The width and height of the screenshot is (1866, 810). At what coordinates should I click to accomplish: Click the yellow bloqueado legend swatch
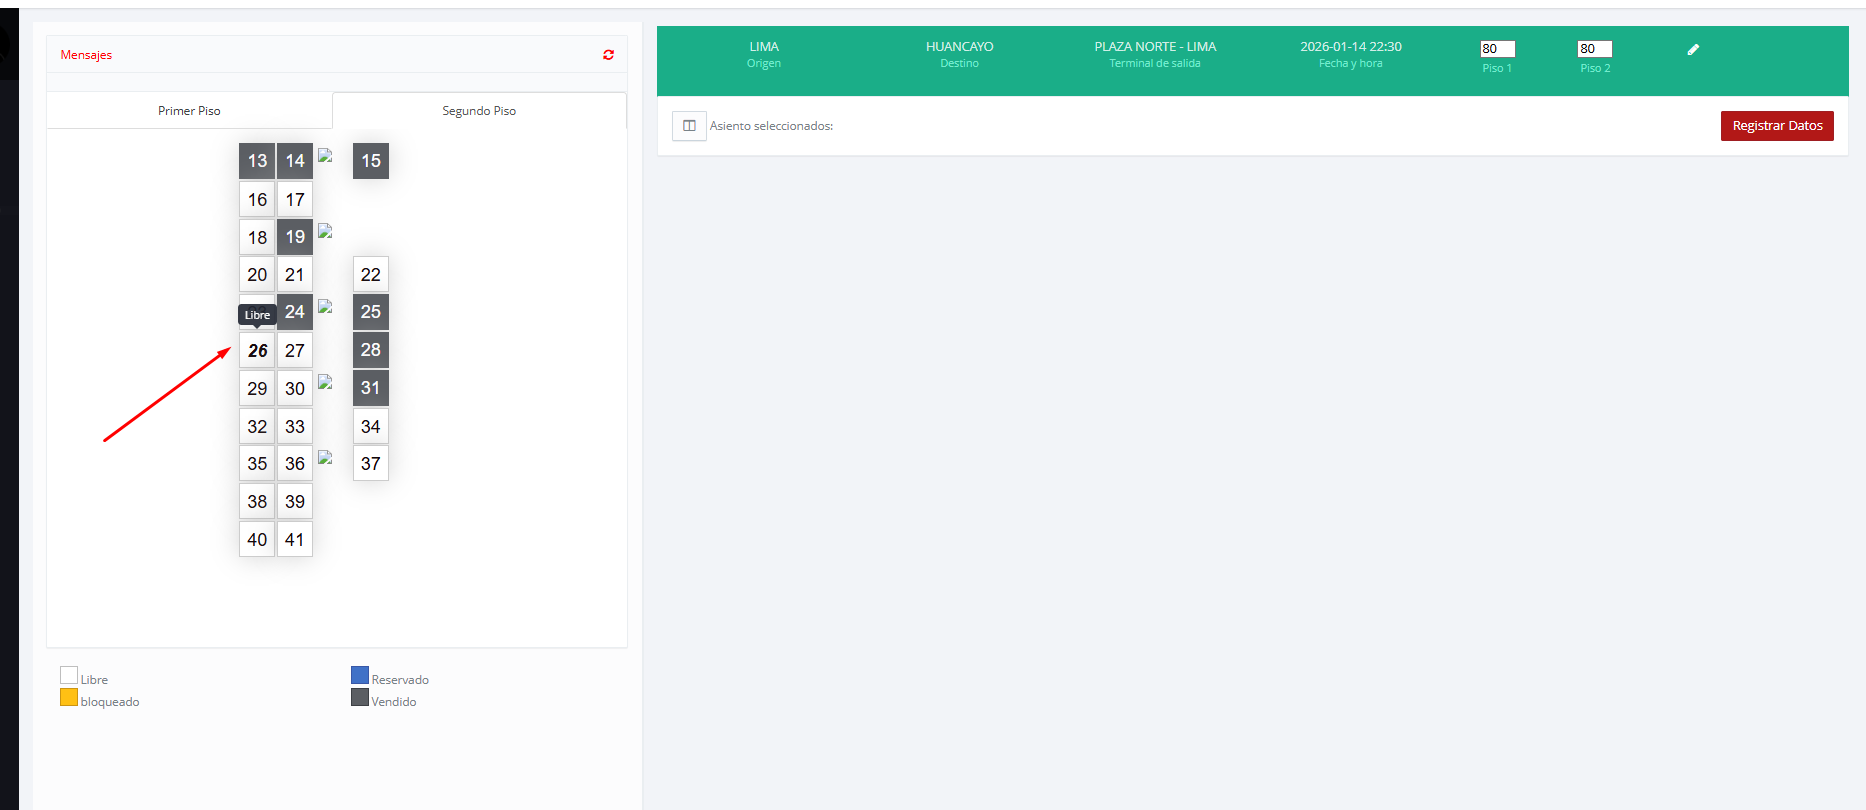coord(69,697)
